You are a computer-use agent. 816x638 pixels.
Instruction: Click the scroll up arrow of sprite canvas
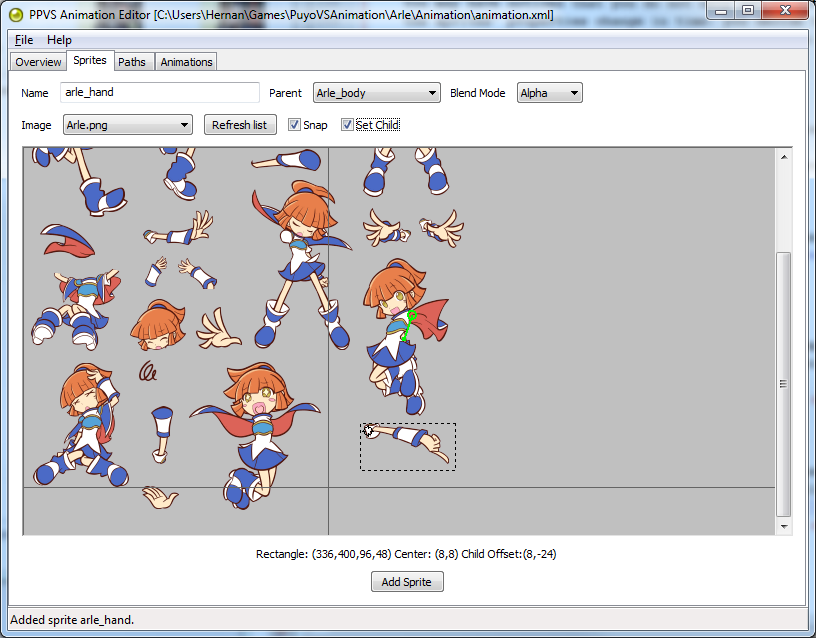coord(784,157)
